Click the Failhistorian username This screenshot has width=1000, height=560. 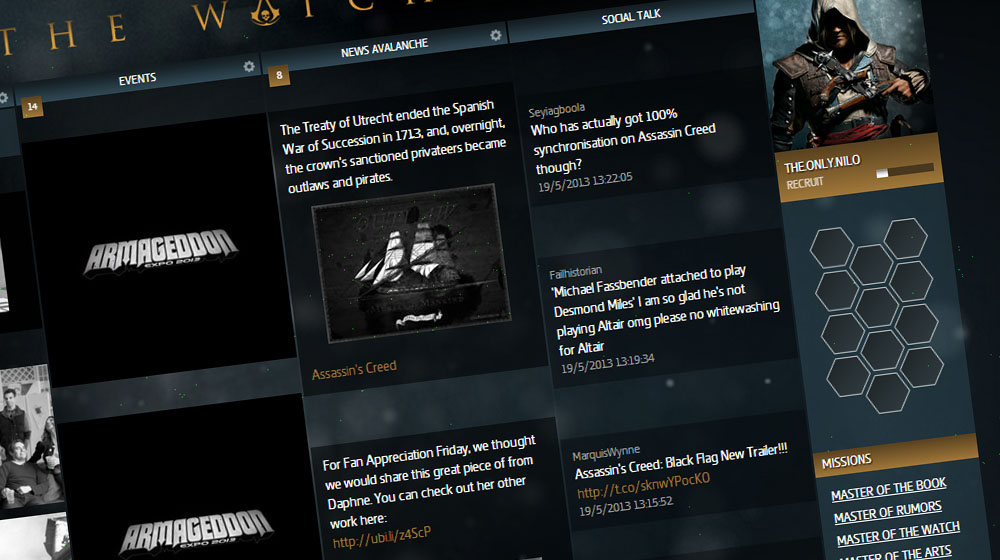(575, 272)
